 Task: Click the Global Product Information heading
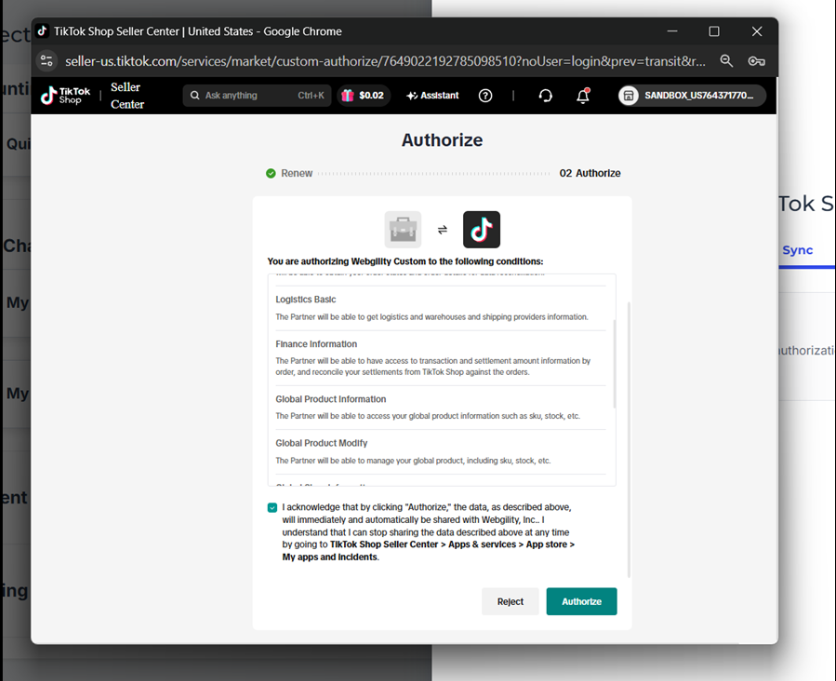331,399
